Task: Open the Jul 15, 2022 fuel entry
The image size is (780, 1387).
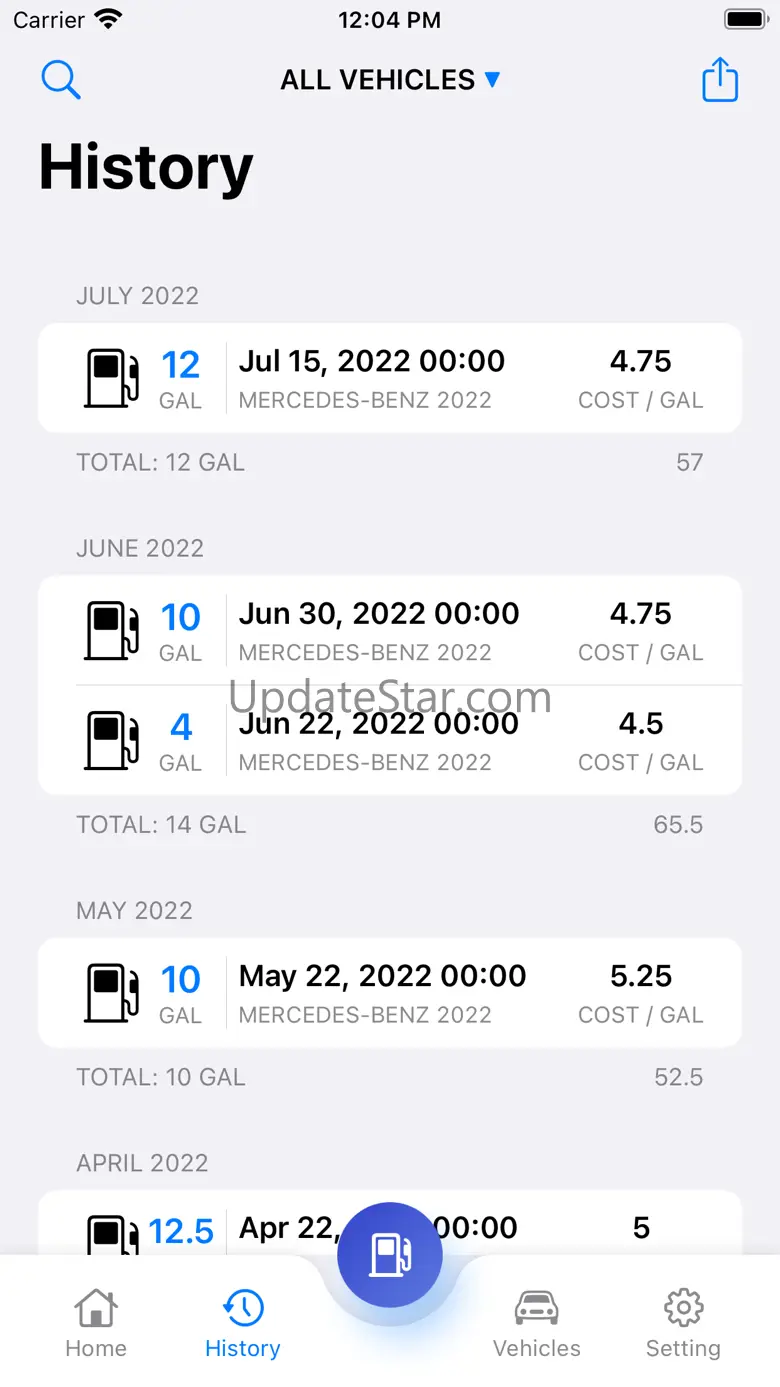Action: [390, 378]
